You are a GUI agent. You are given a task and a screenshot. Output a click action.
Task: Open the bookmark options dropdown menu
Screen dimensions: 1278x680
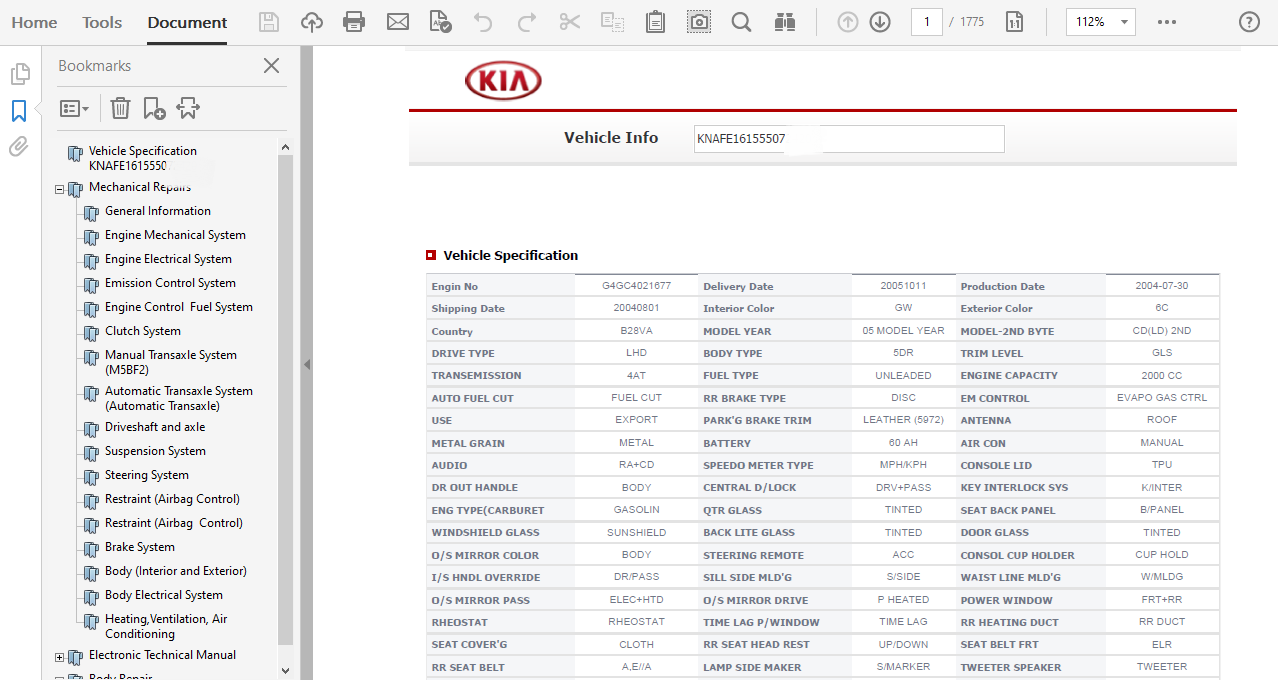coord(75,108)
